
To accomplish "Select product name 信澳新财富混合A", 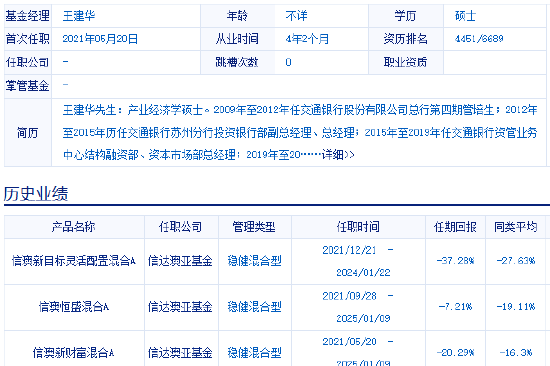I will (74, 352).
